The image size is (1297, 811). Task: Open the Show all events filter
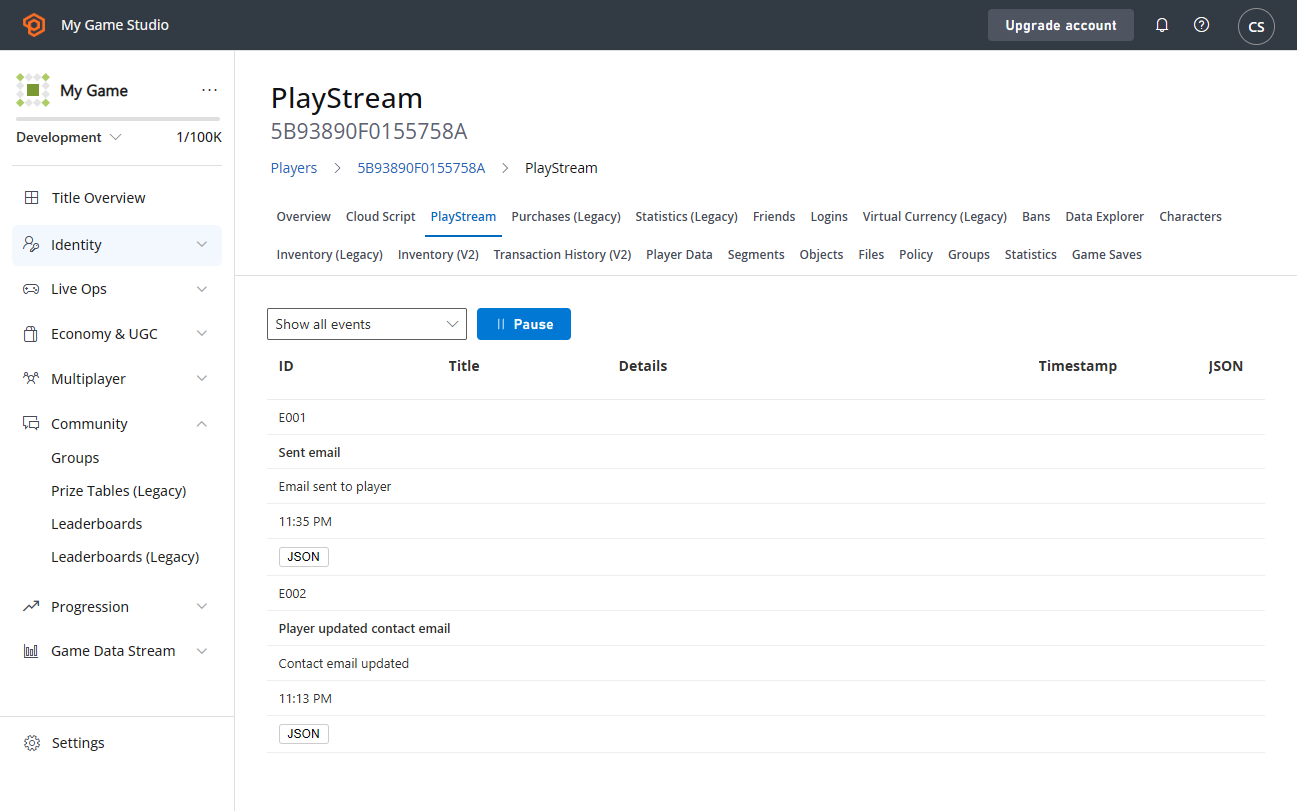click(x=367, y=324)
